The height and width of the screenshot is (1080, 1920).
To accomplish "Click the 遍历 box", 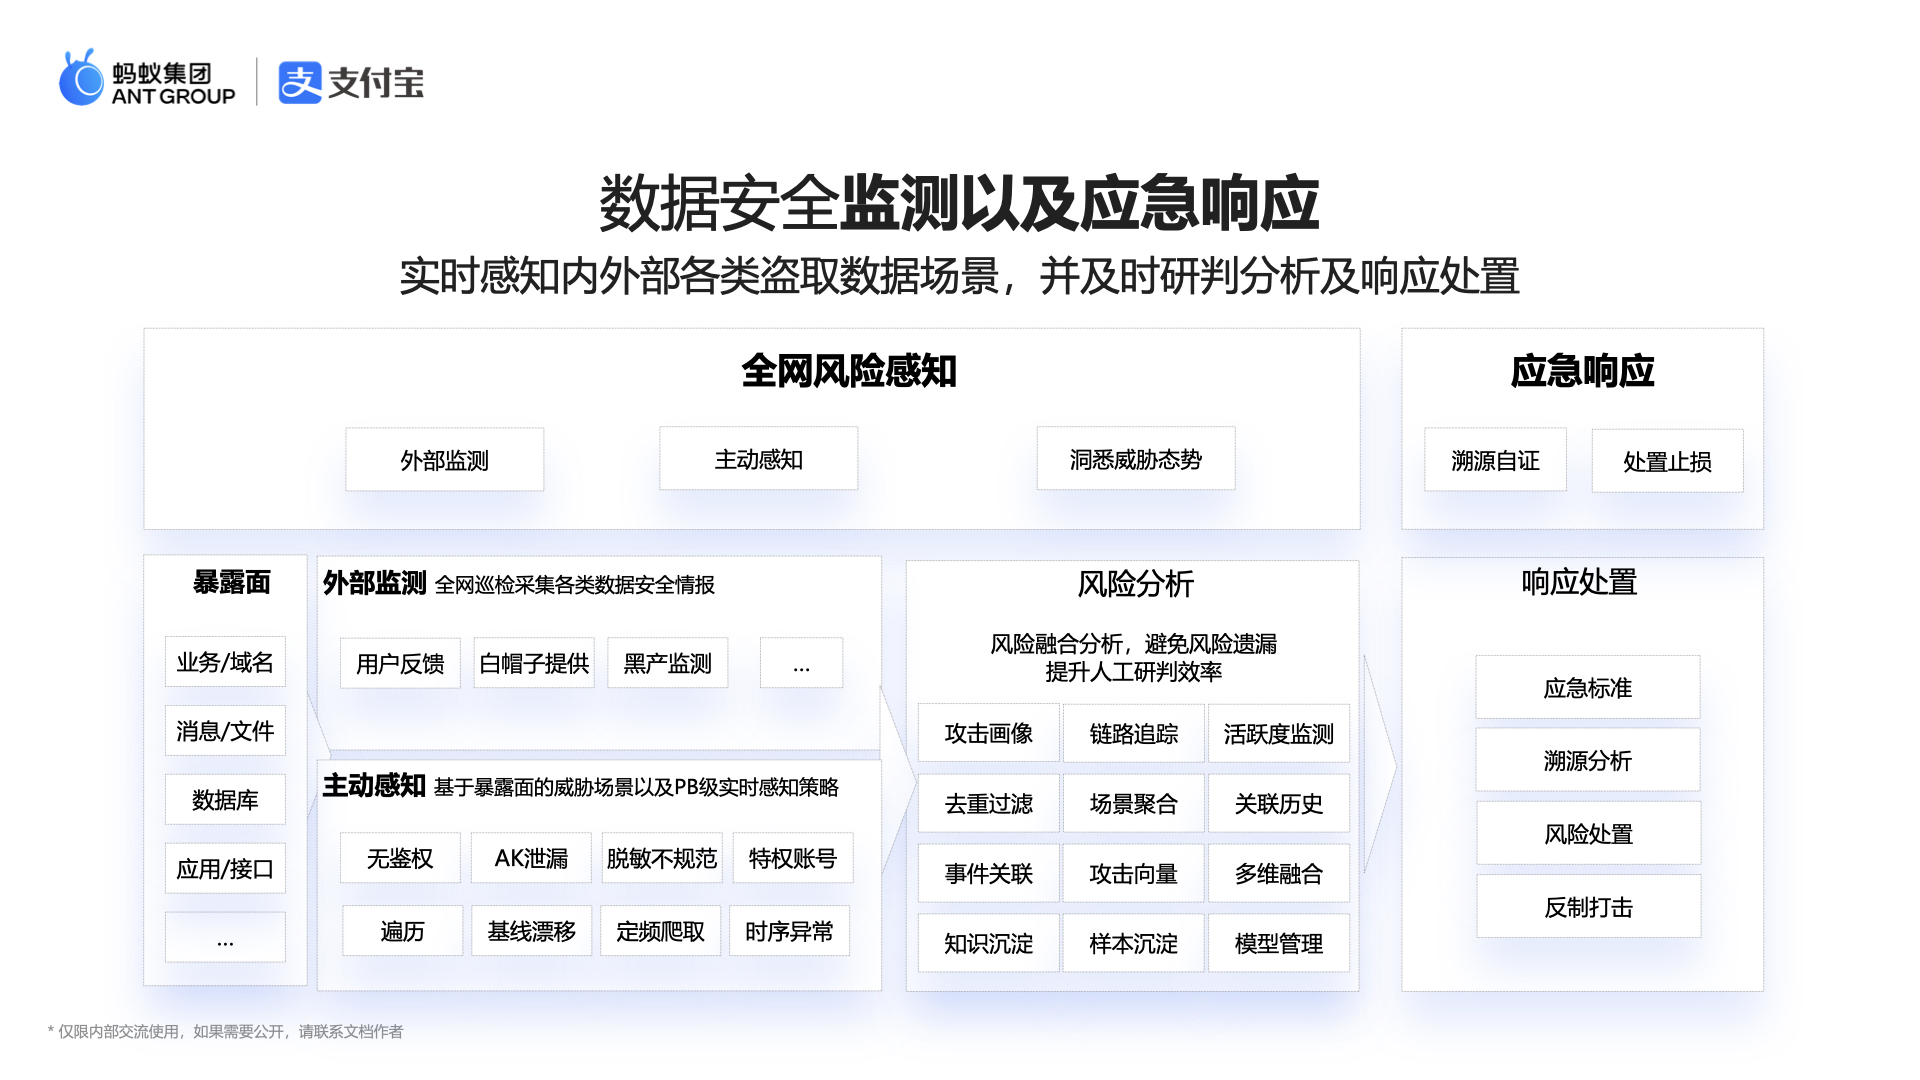I will tap(402, 931).
